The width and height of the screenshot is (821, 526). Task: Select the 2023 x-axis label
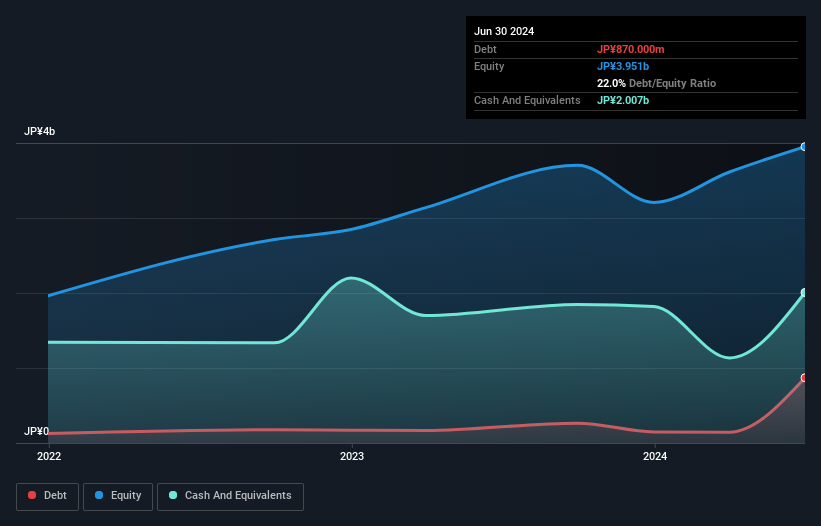point(352,456)
